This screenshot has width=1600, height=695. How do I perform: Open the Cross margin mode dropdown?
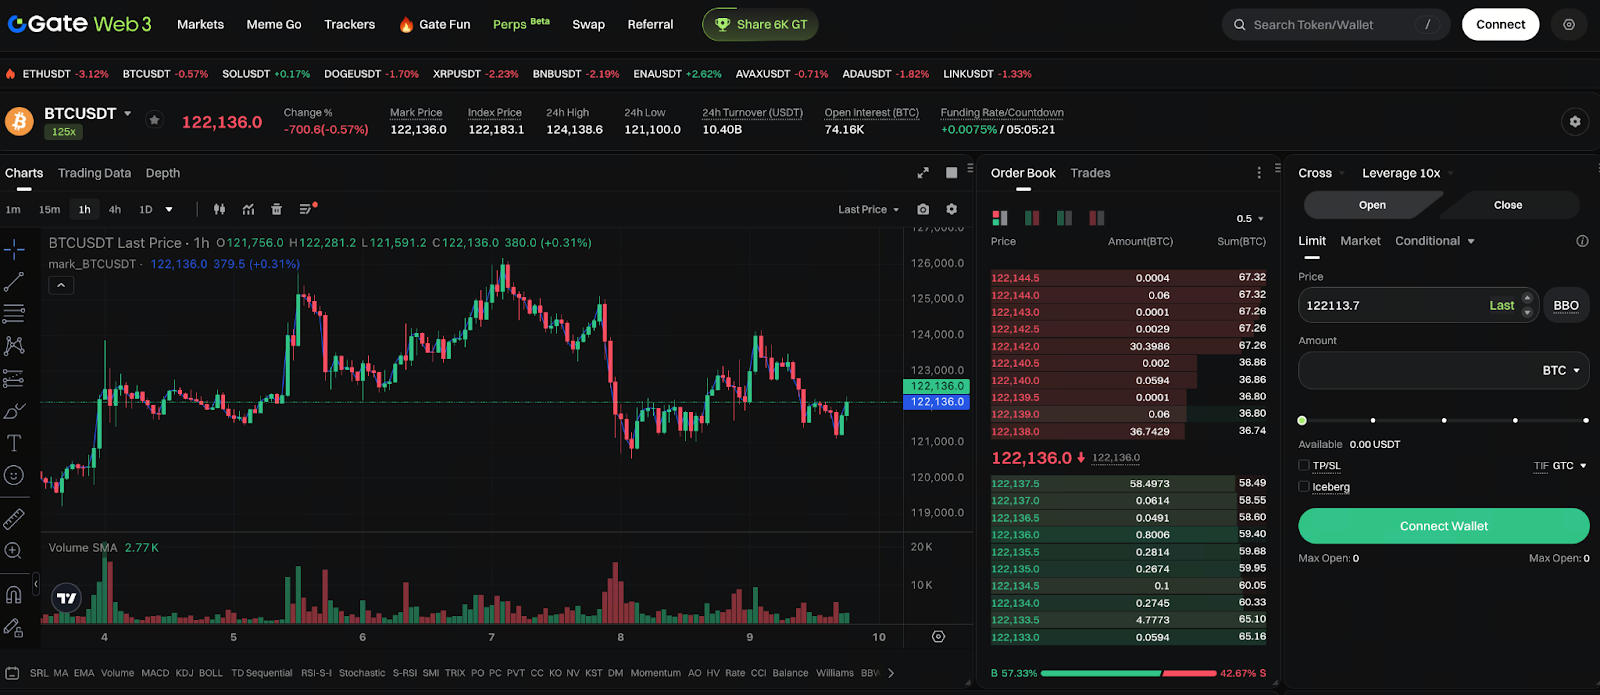click(x=1321, y=173)
